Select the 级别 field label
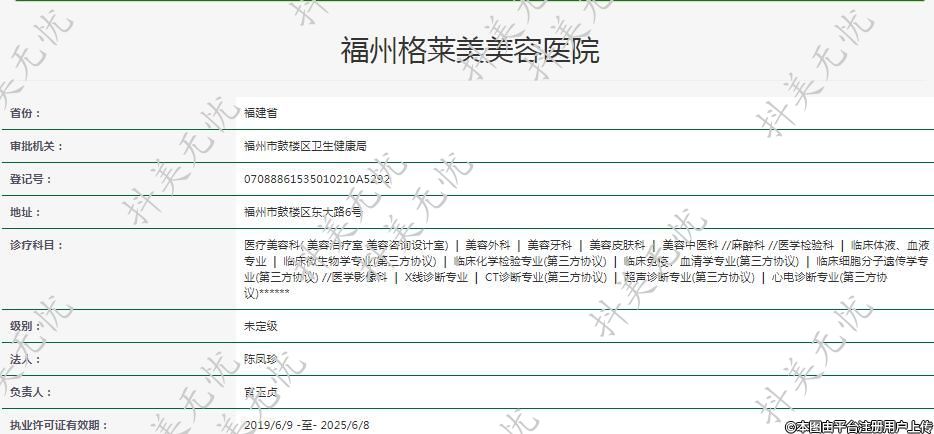This screenshot has width=934, height=434. pyautogui.click(x=26, y=326)
